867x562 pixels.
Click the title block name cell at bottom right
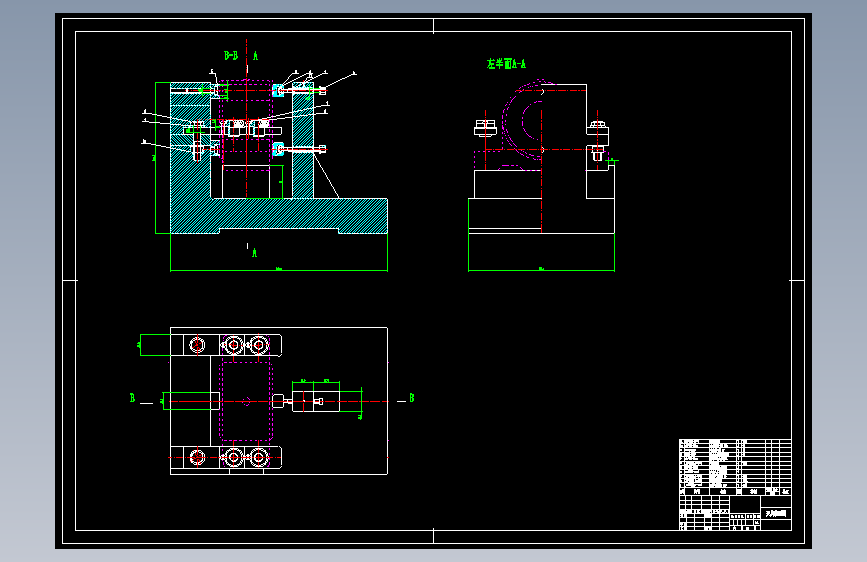(776, 513)
